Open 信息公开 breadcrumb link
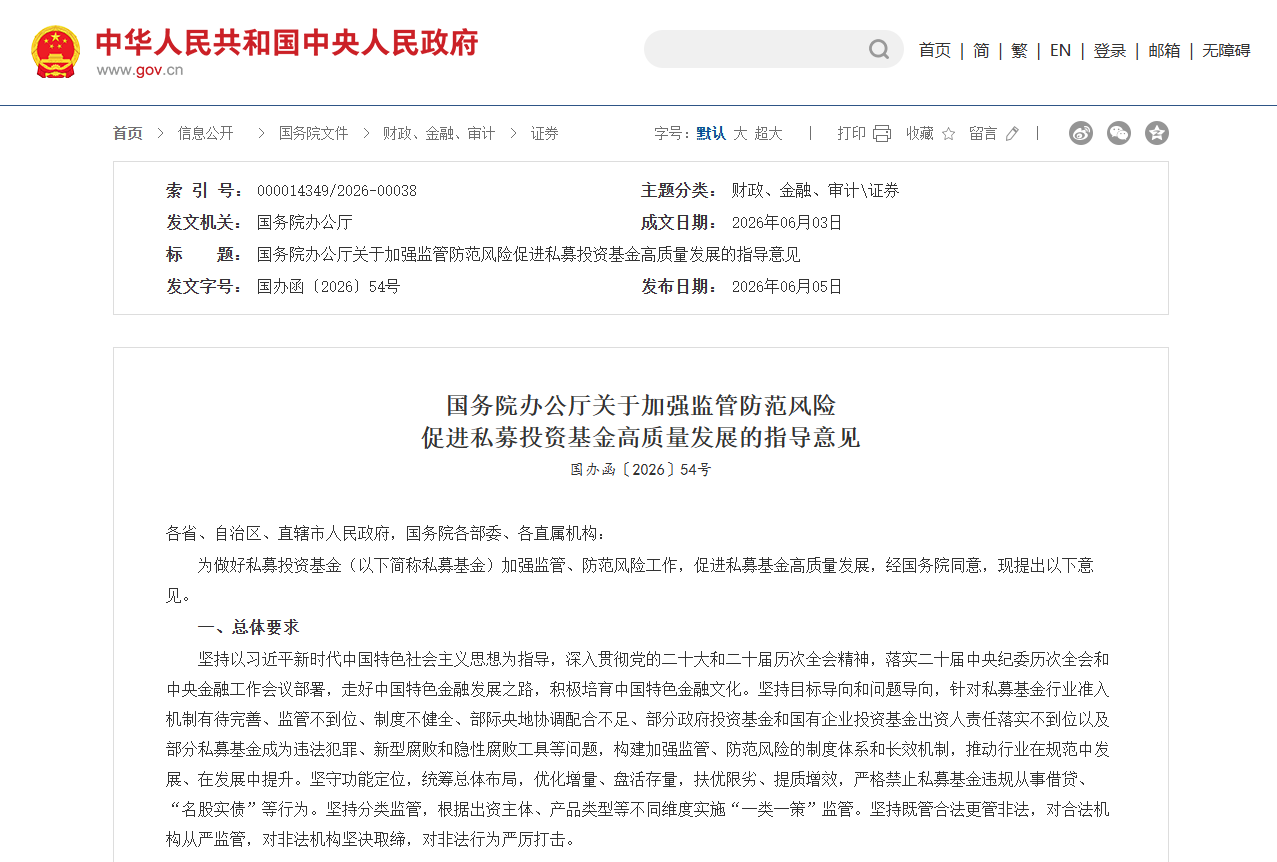1277x862 pixels. point(206,133)
